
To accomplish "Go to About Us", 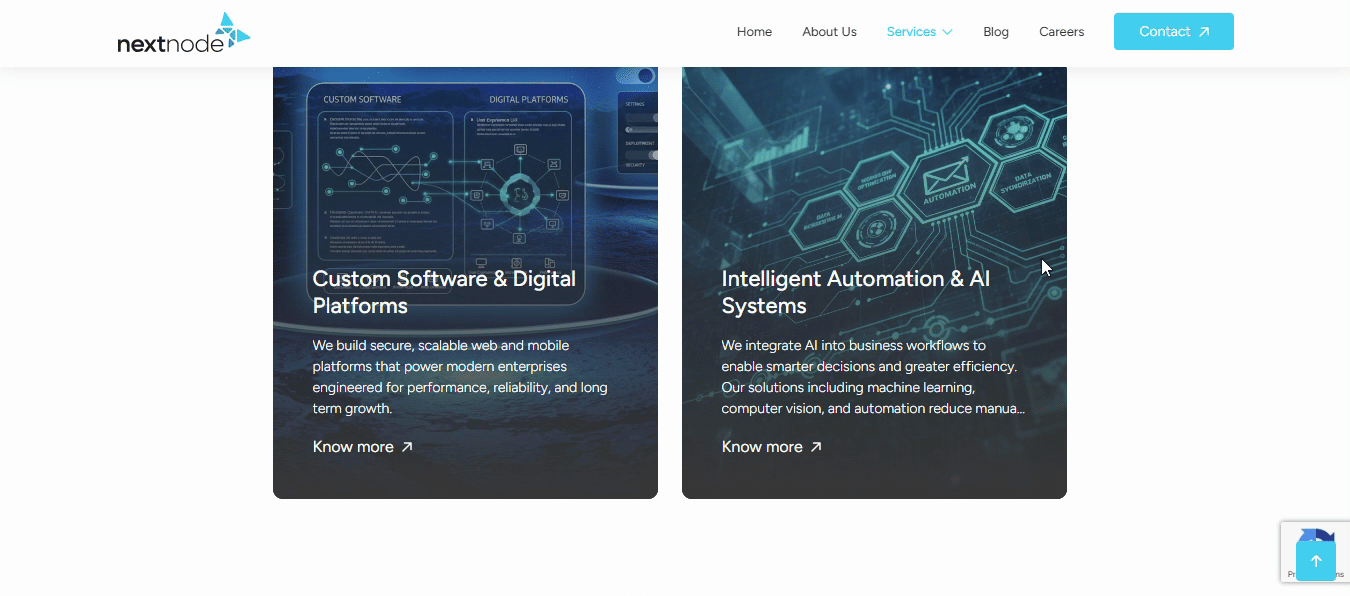I will 829,32.
